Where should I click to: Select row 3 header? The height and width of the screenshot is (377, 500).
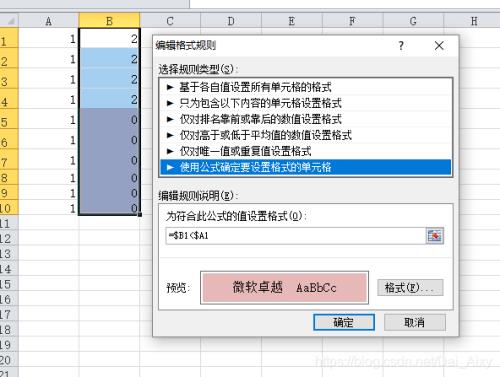[x=9, y=79]
